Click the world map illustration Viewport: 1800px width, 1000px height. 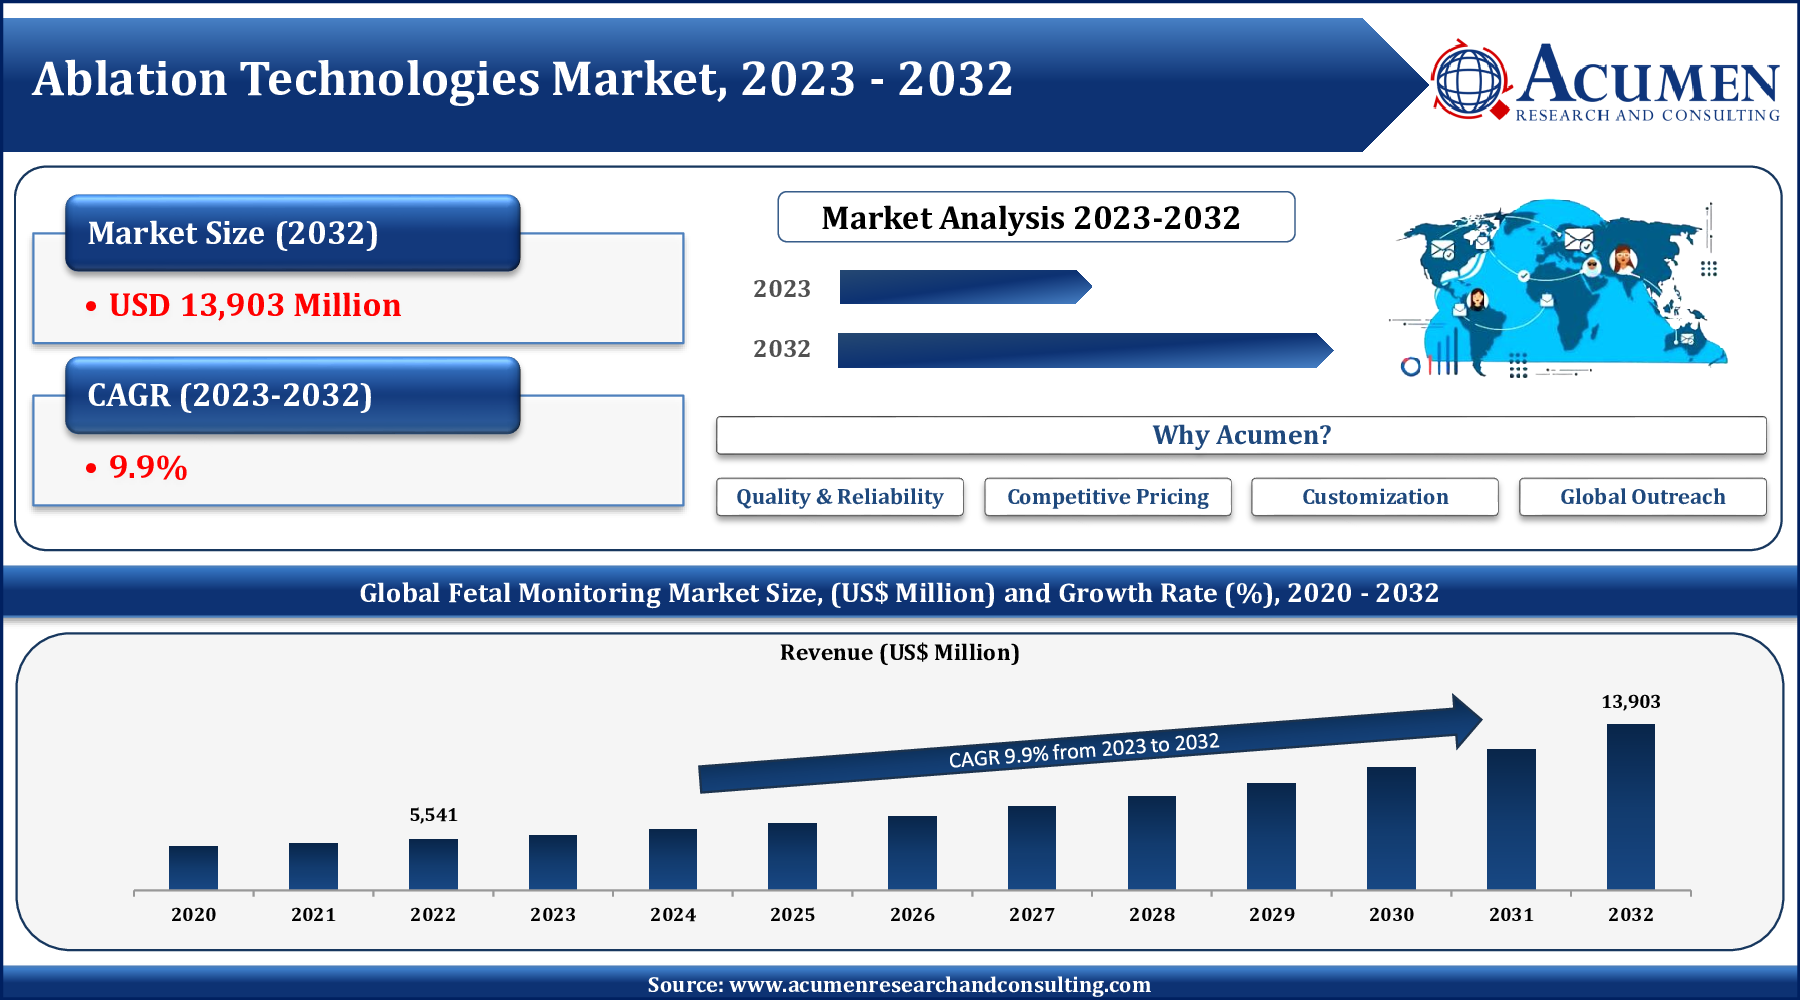click(x=1560, y=290)
